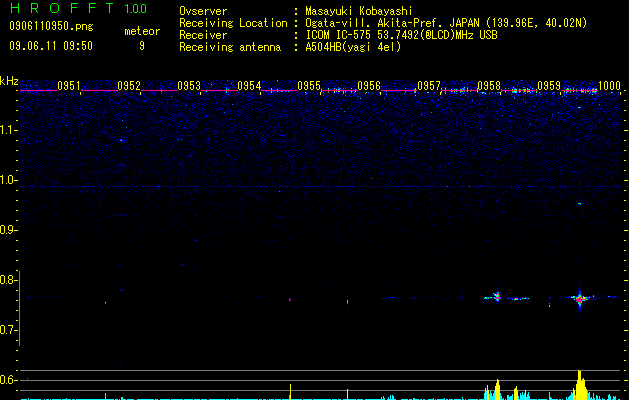Click the tallest yellow peak in the bottom histogram

coord(580,385)
